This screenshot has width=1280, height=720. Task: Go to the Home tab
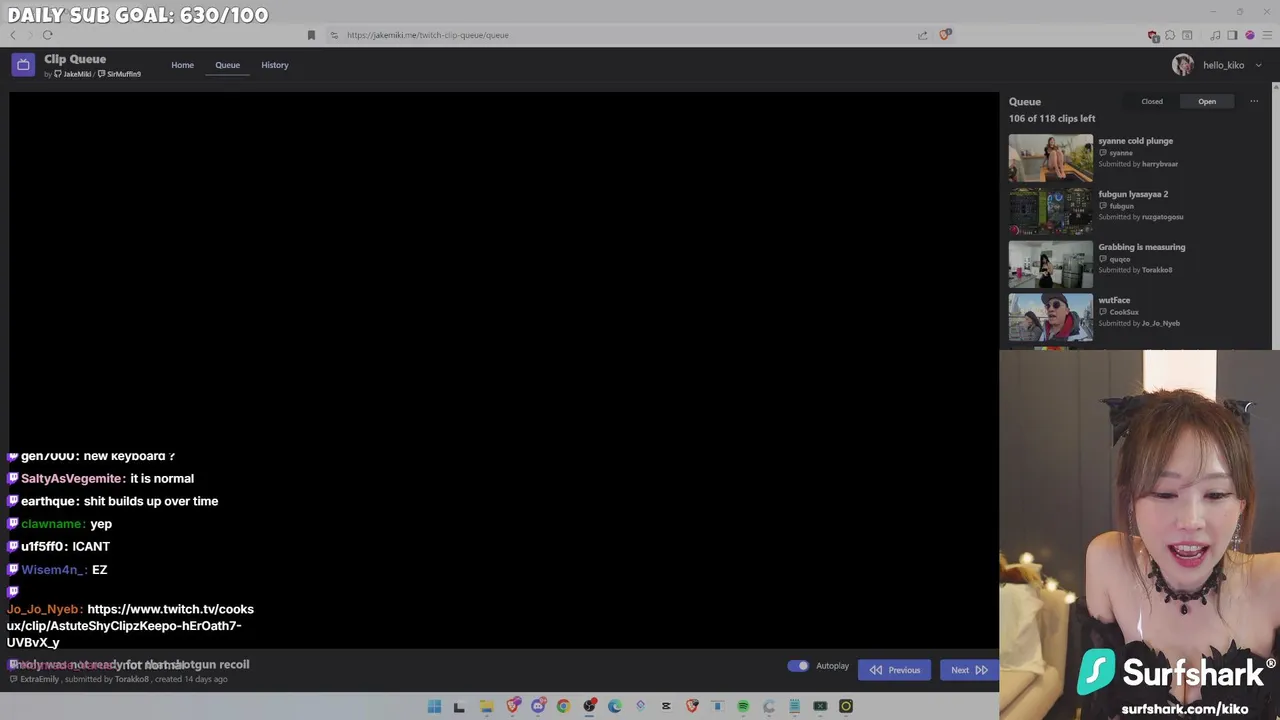click(182, 65)
